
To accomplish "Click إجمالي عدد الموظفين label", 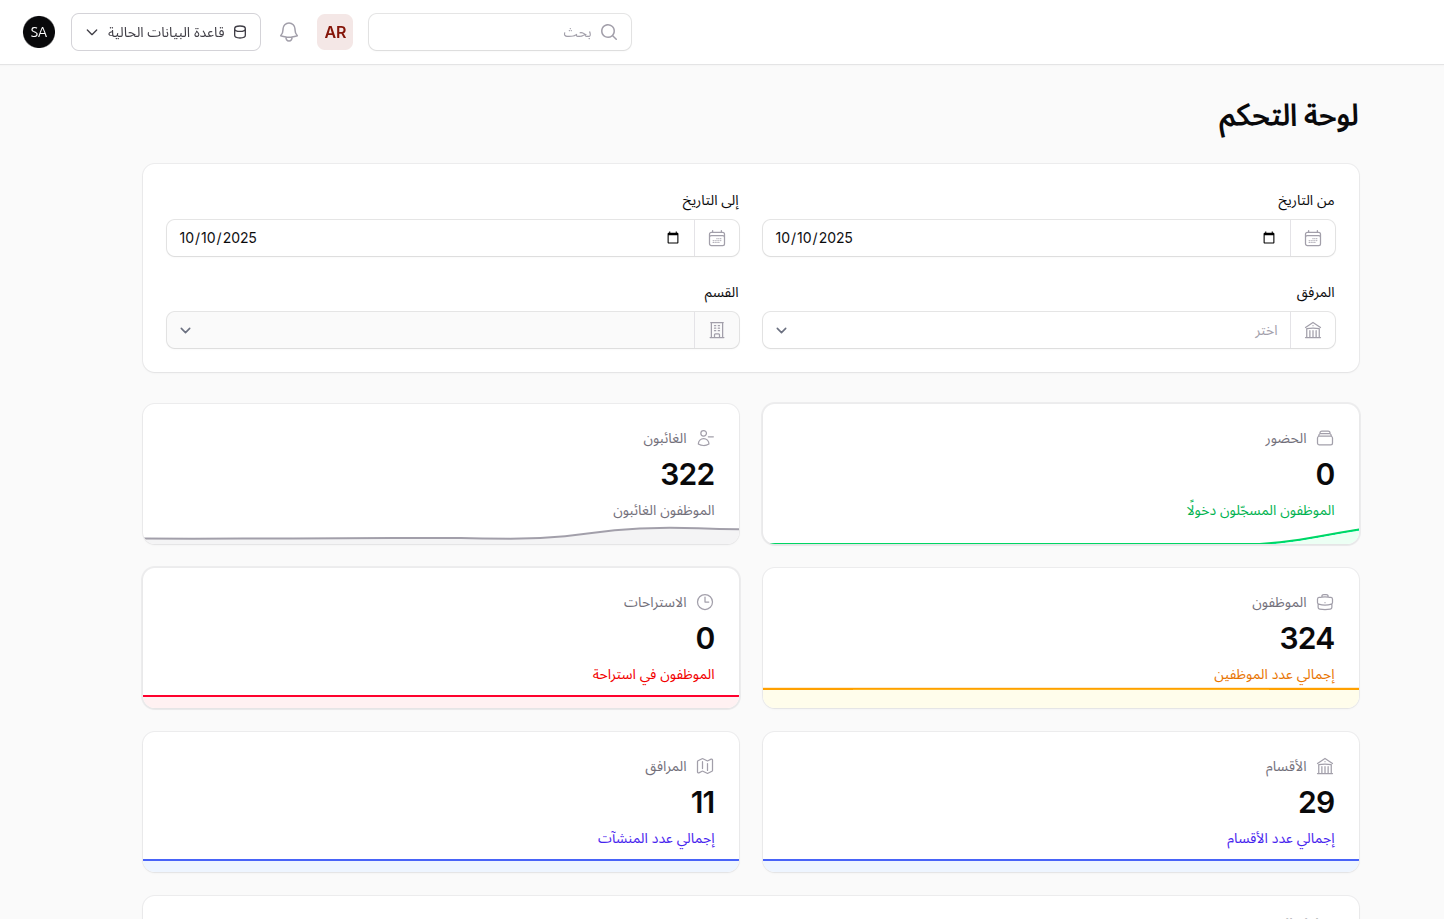I will pos(1274,674).
